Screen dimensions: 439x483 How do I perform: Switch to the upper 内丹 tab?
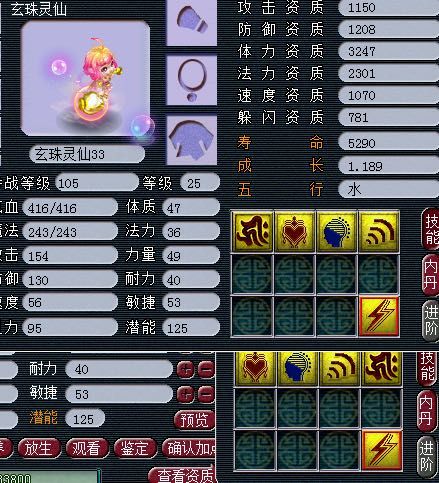point(431,275)
